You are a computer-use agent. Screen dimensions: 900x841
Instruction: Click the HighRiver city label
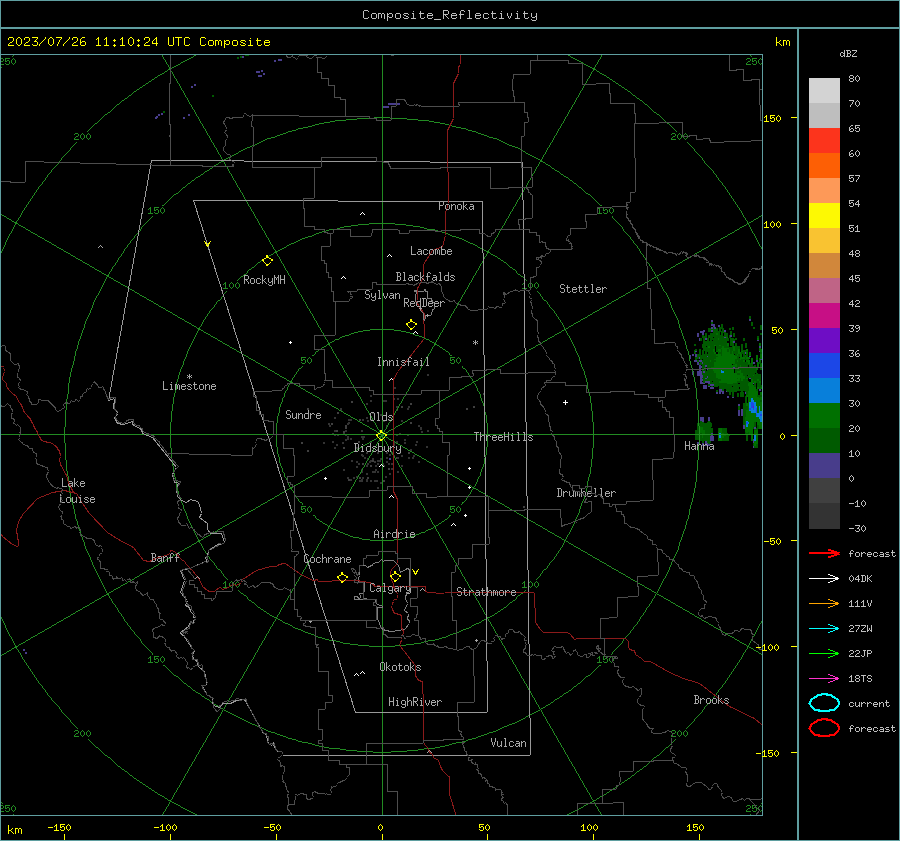tap(415, 702)
